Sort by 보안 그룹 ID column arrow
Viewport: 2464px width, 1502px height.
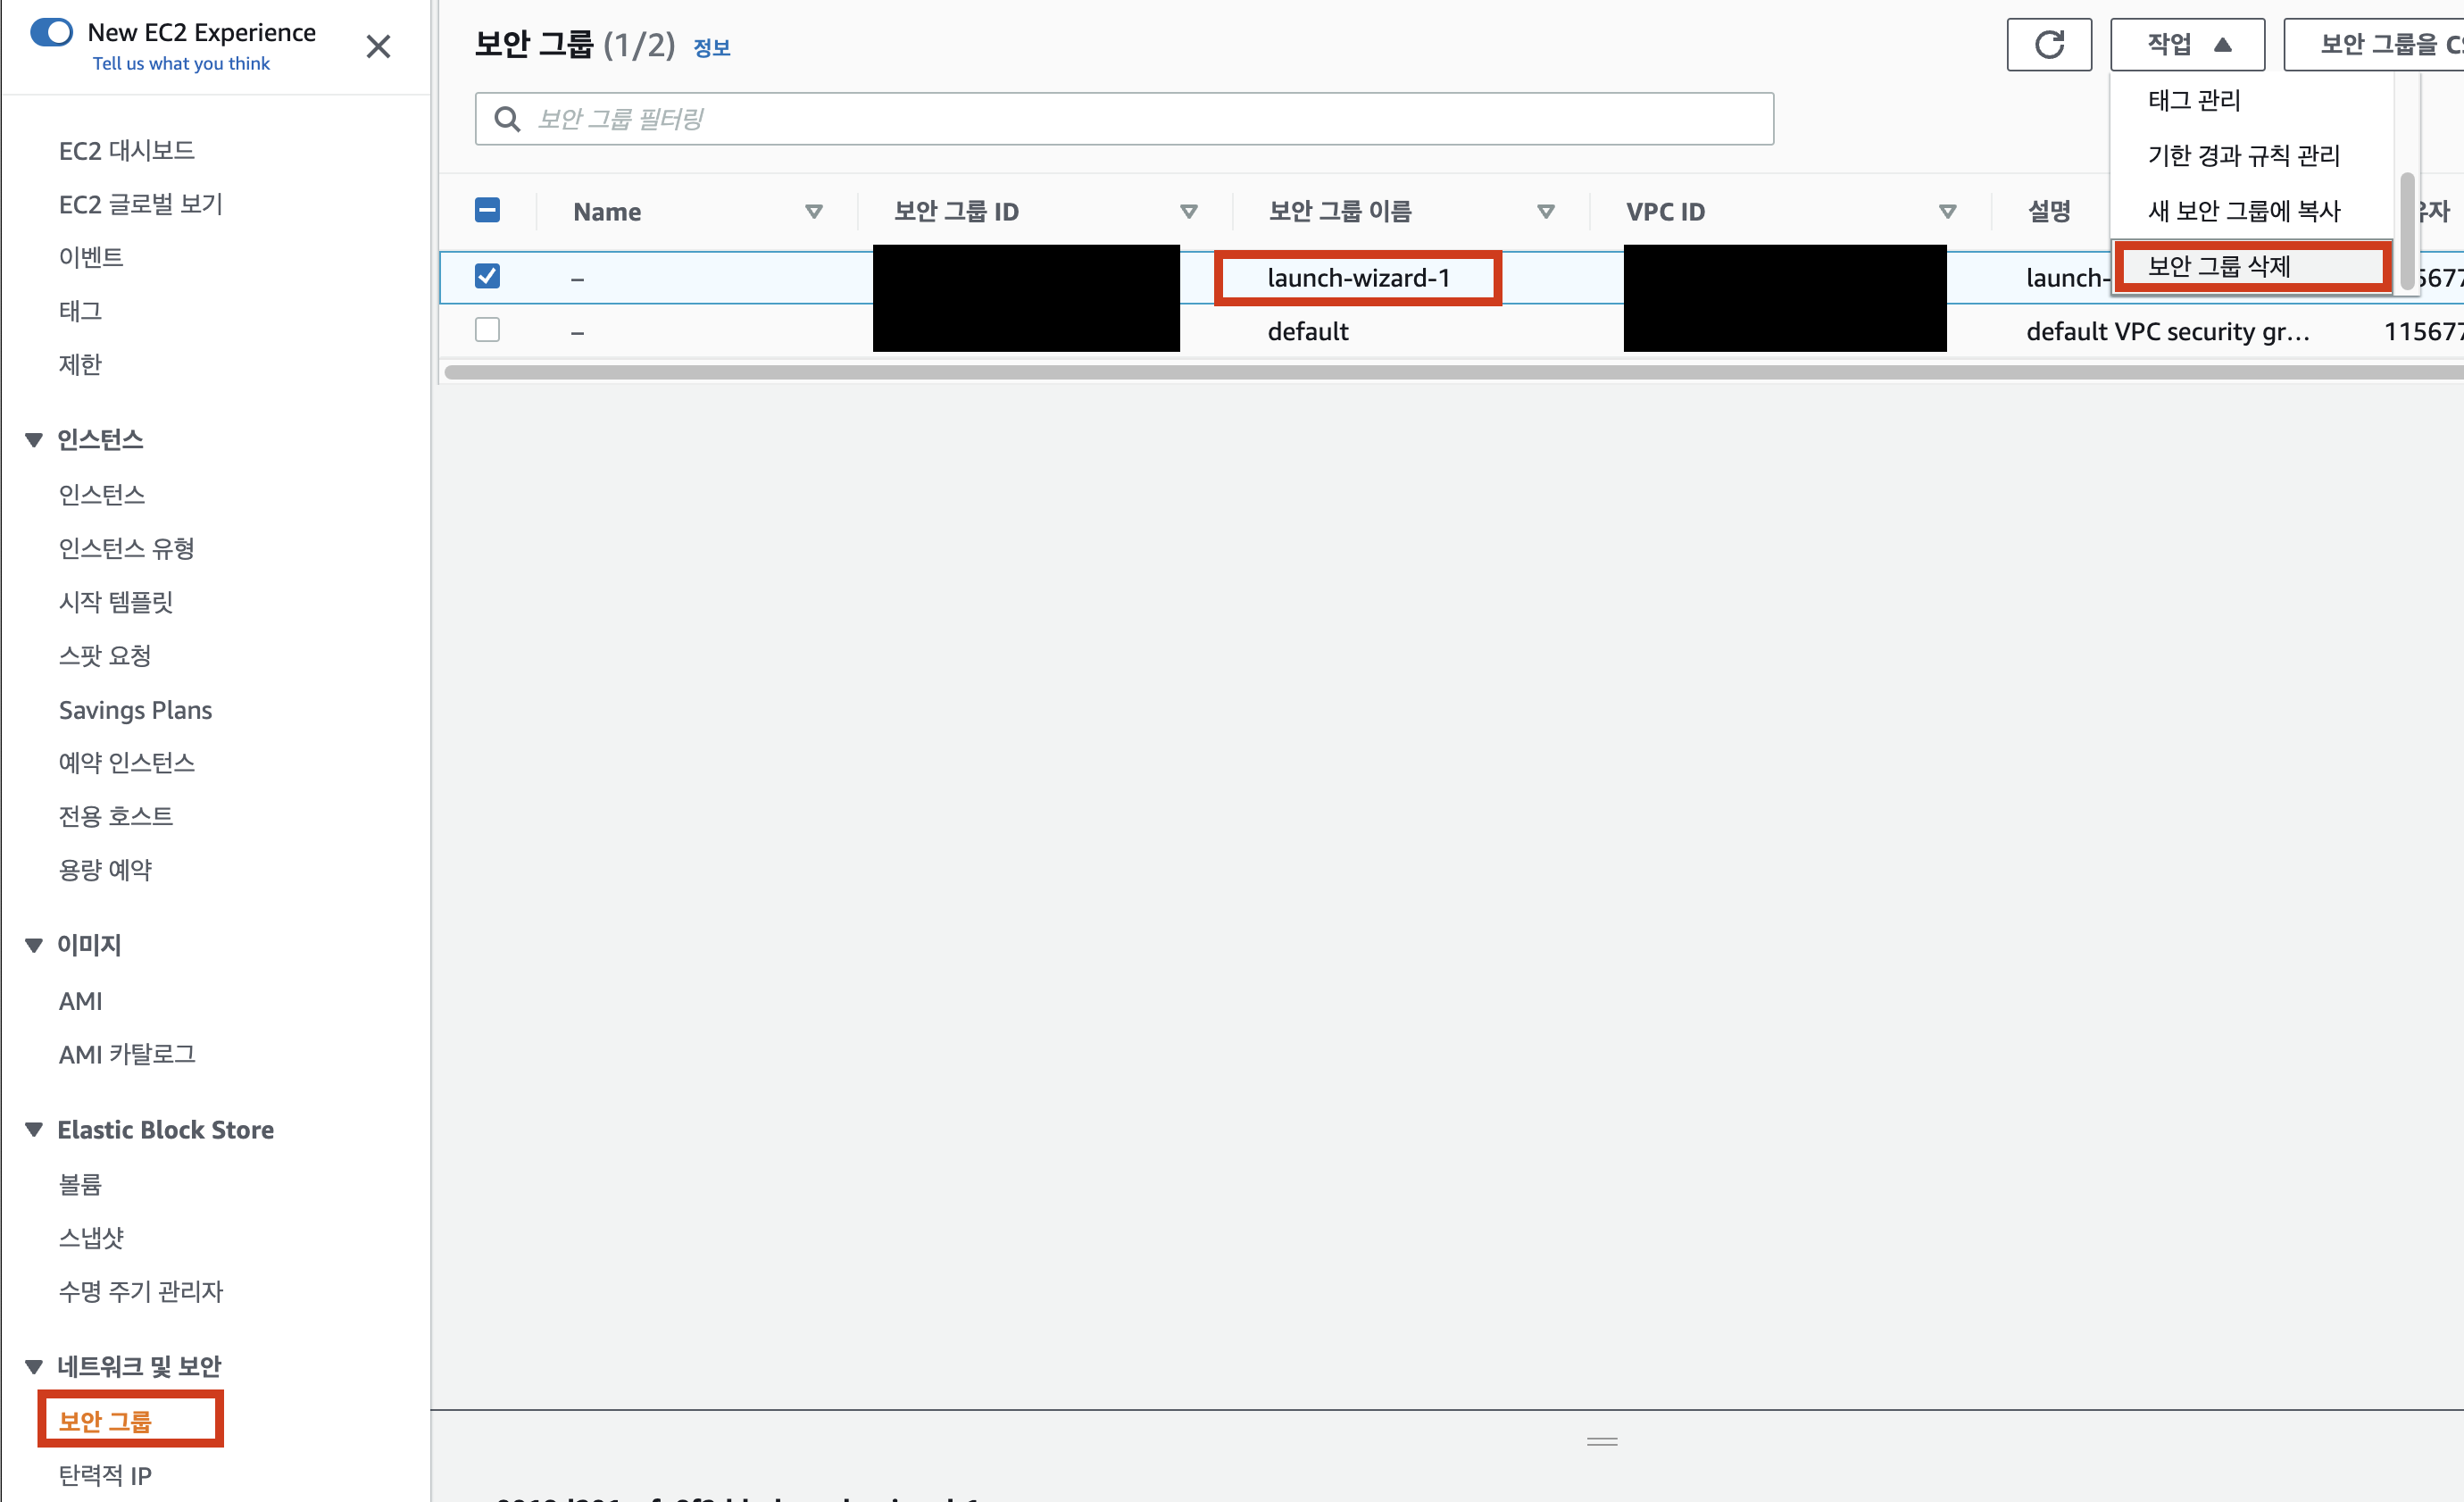1188,211
